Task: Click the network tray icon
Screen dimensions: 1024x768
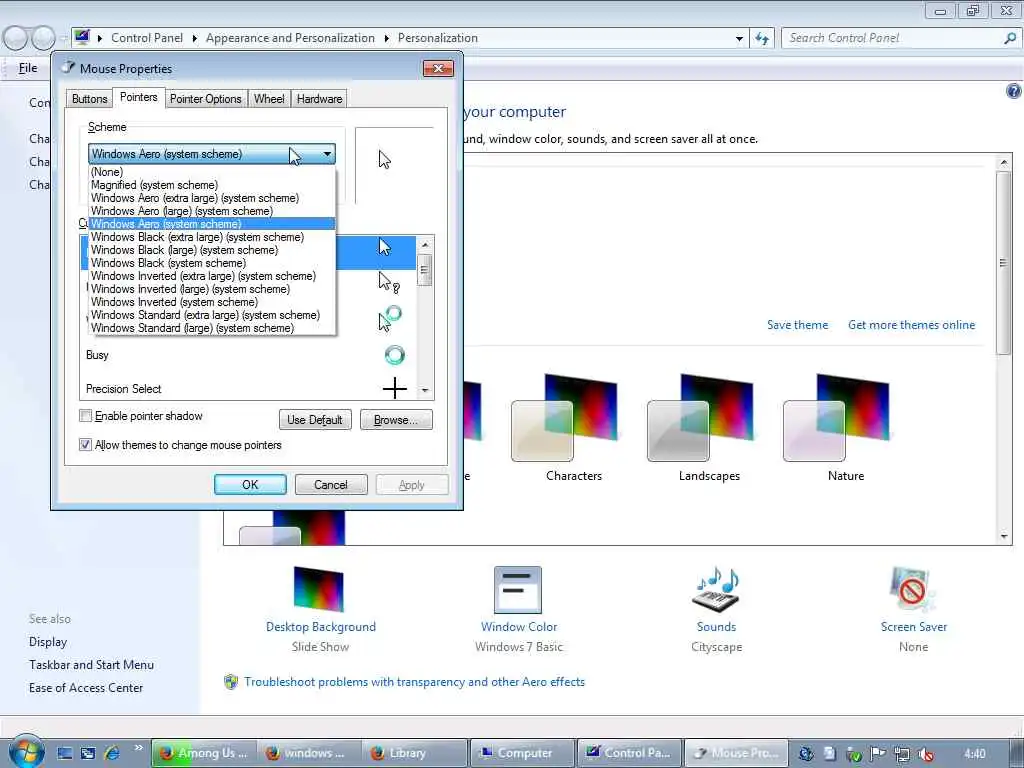Action: click(x=902, y=754)
